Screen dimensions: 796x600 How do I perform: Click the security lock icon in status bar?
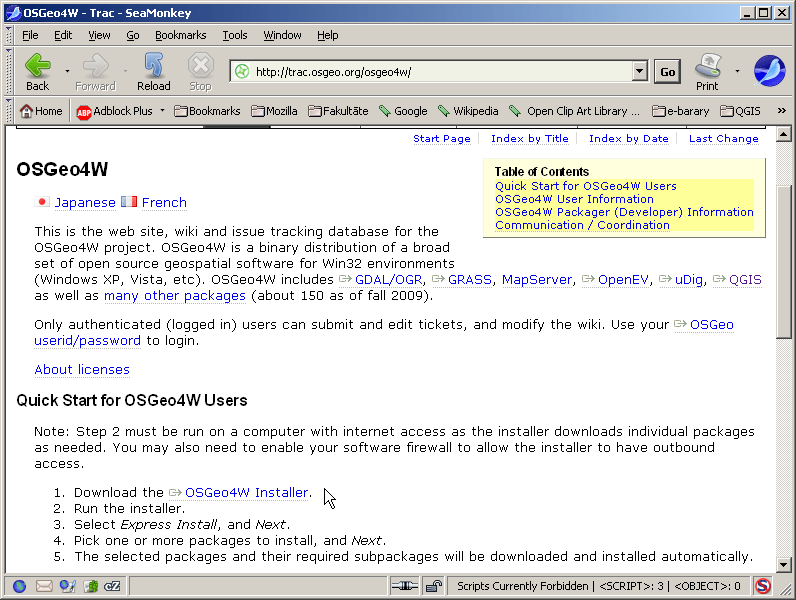click(x=434, y=586)
